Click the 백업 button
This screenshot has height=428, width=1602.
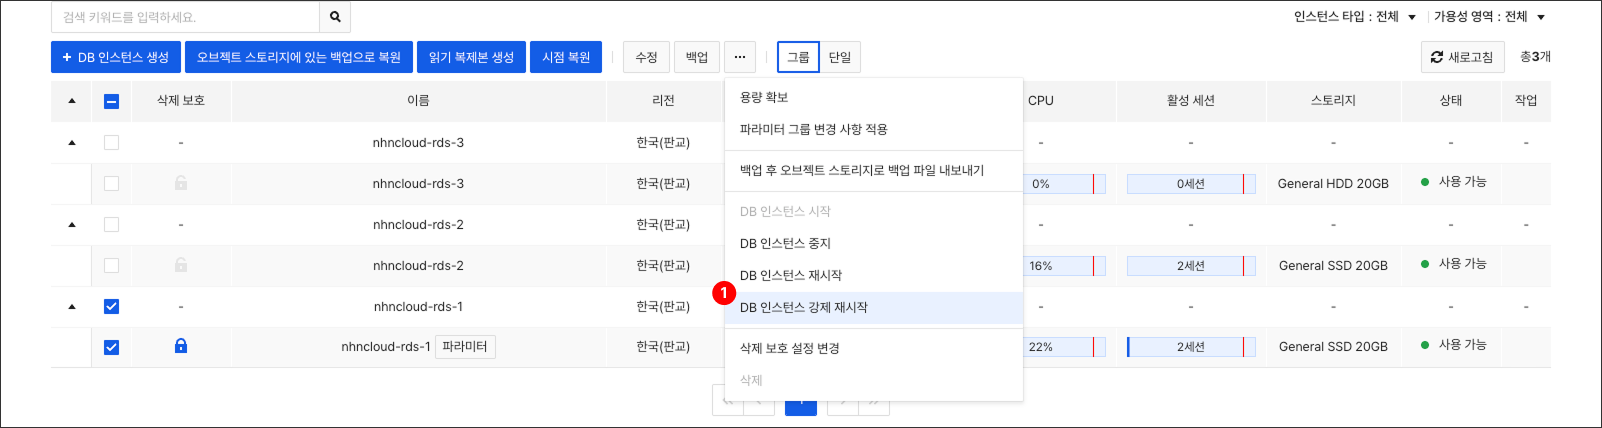[x=697, y=57]
